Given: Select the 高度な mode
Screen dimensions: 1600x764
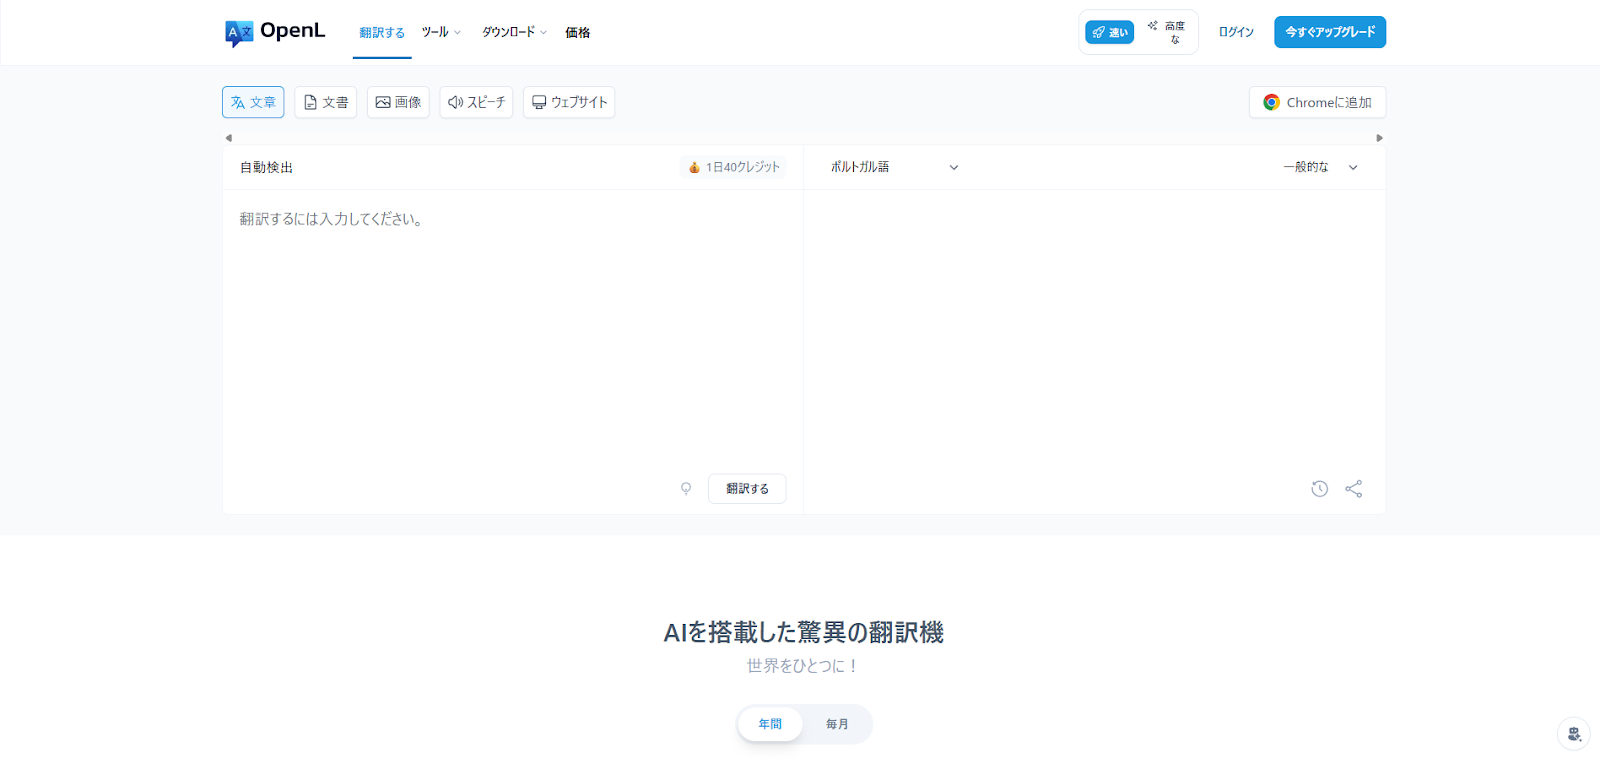Looking at the screenshot, I should click(1167, 32).
